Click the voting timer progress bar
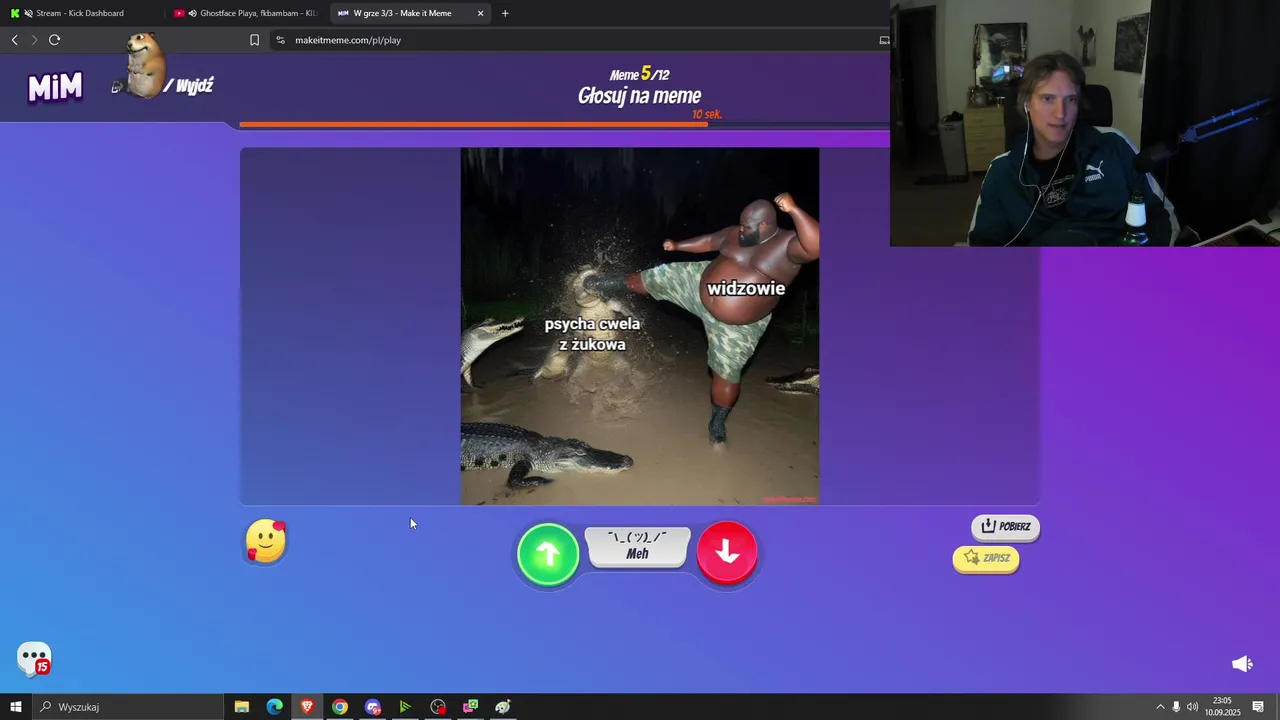 [565, 125]
